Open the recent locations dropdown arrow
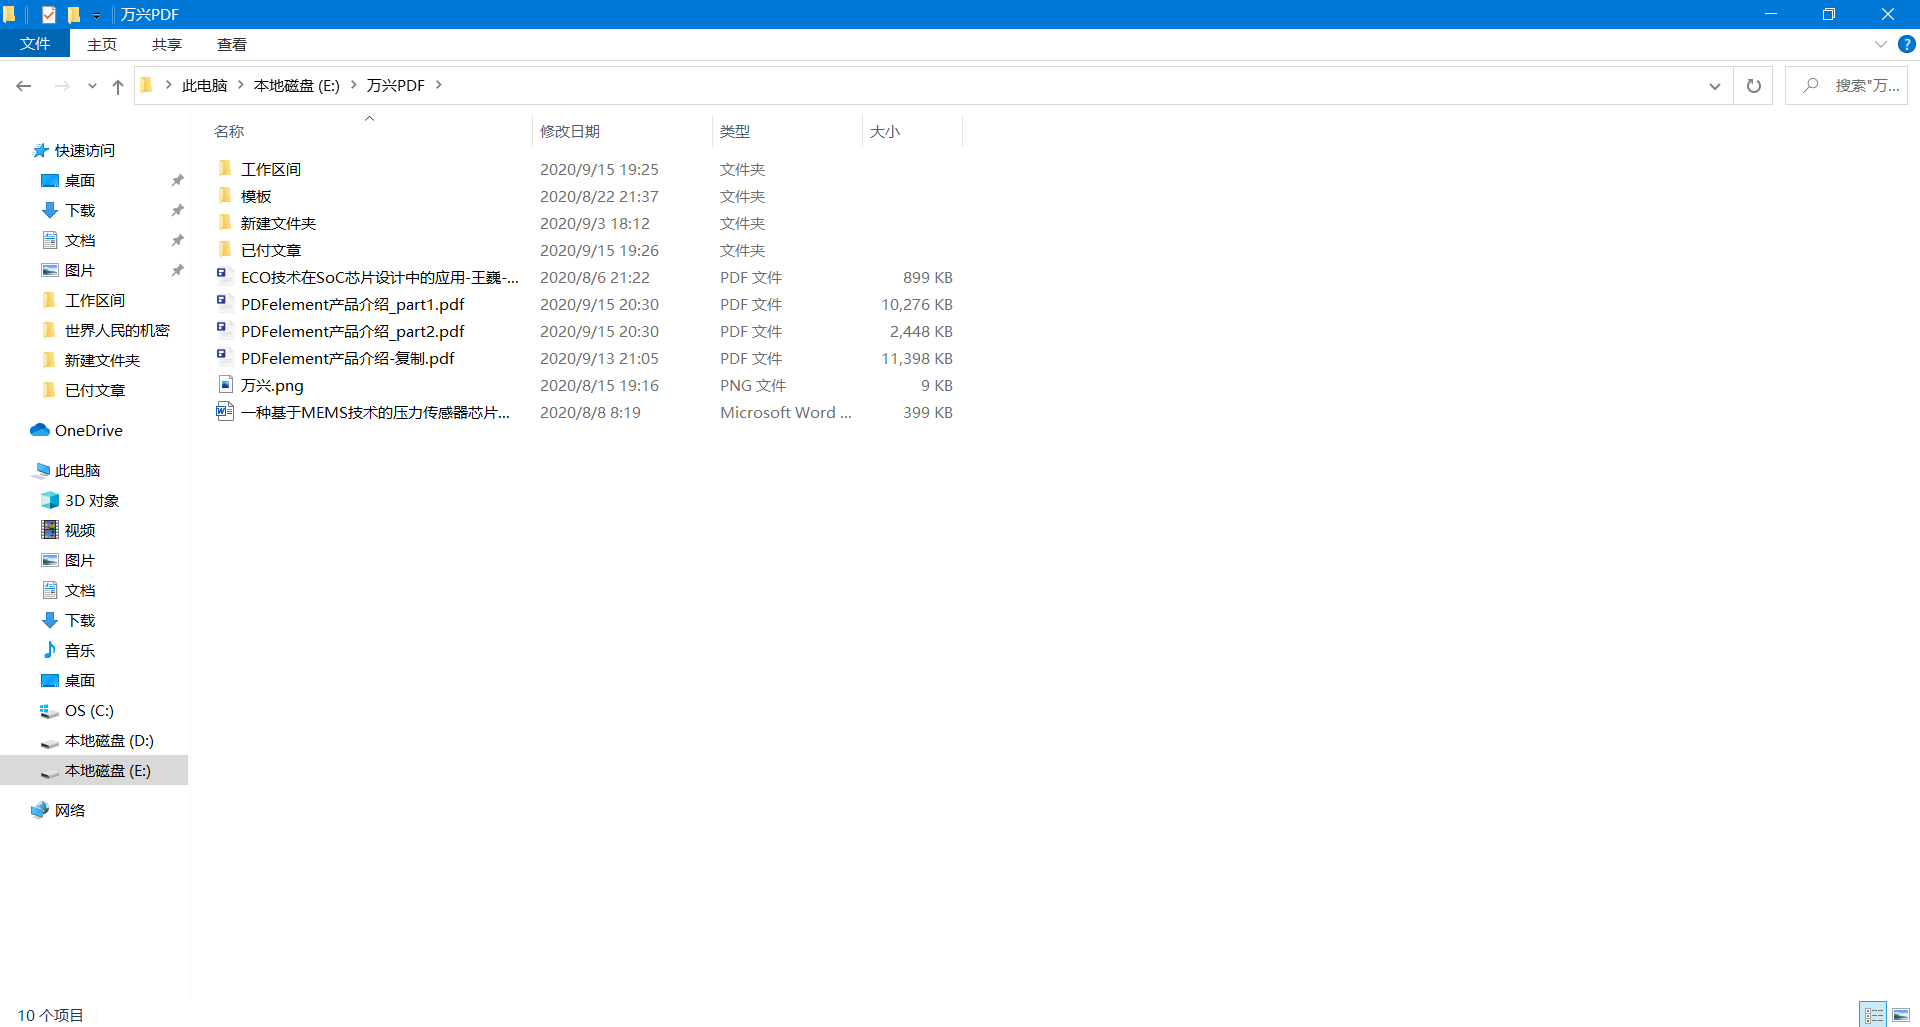Screen dimensions: 1920x1027 coord(92,86)
